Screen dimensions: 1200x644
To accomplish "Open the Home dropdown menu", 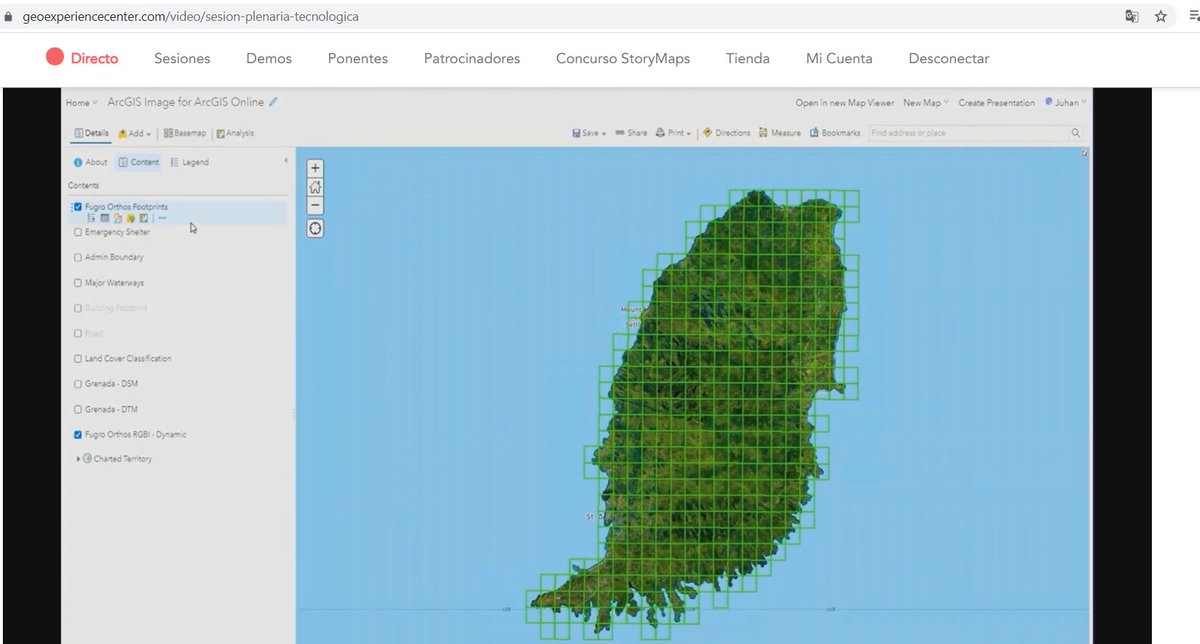I will tap(81, 102).
